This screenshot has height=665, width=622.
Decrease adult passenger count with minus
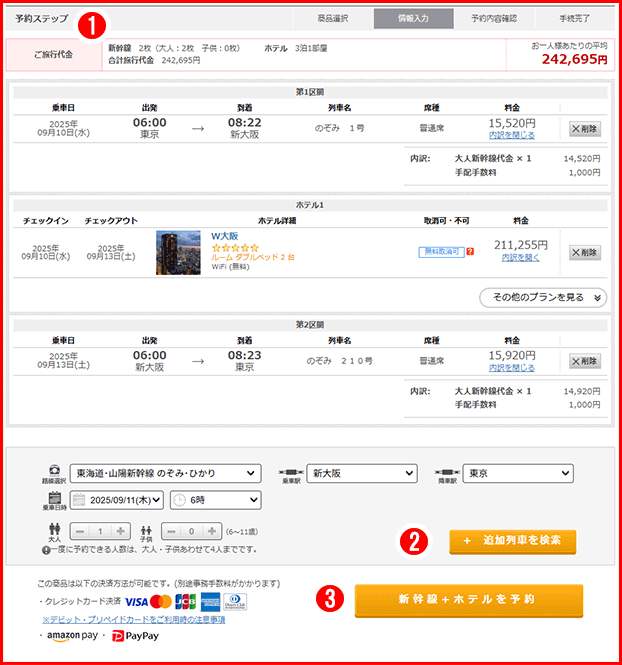[79, 532]
